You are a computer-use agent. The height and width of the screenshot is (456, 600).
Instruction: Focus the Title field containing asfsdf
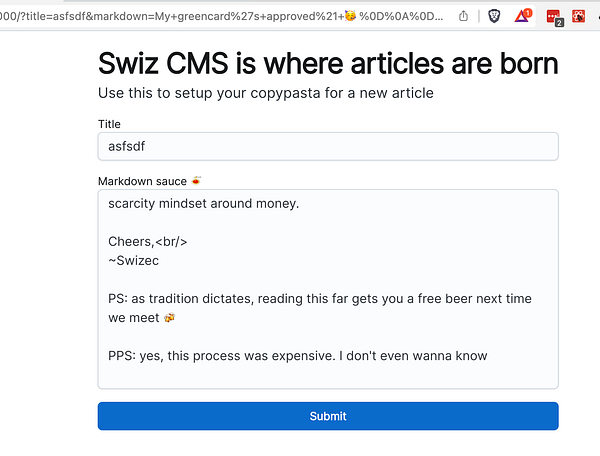point(328,146)
